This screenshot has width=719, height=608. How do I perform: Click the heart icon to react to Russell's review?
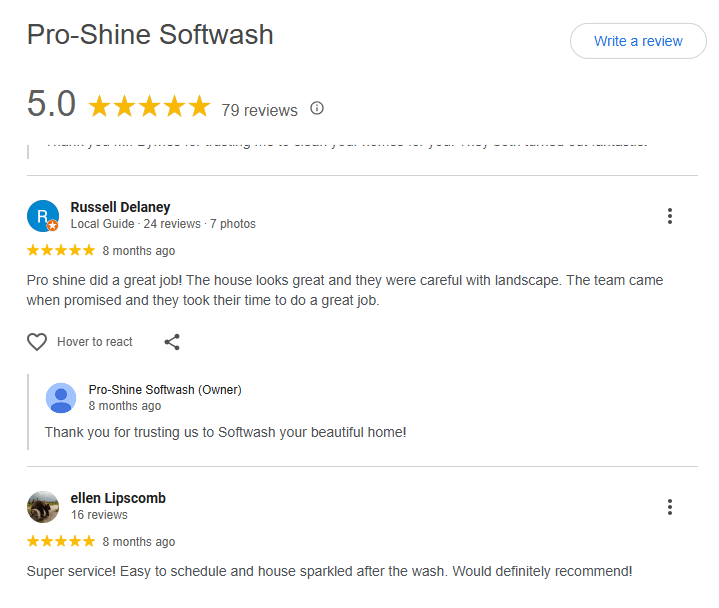click(x=37, y=342)
